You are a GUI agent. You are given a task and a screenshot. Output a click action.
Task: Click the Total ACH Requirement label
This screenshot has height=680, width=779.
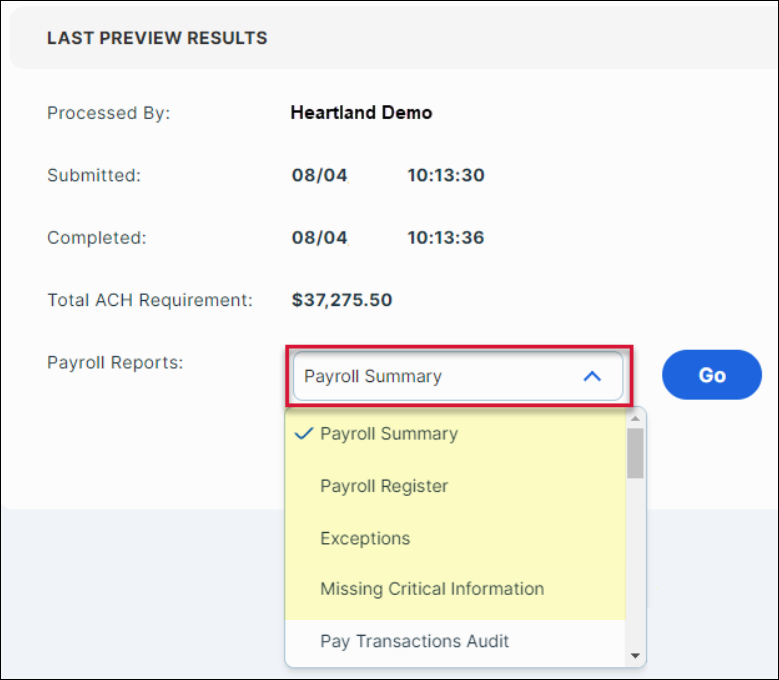pos(150,299)
